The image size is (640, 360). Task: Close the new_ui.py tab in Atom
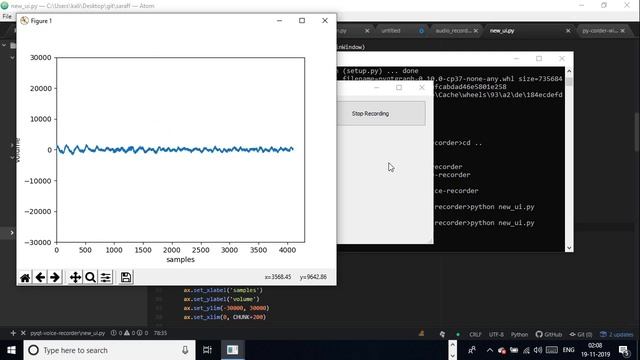click(x=568, y=31)
